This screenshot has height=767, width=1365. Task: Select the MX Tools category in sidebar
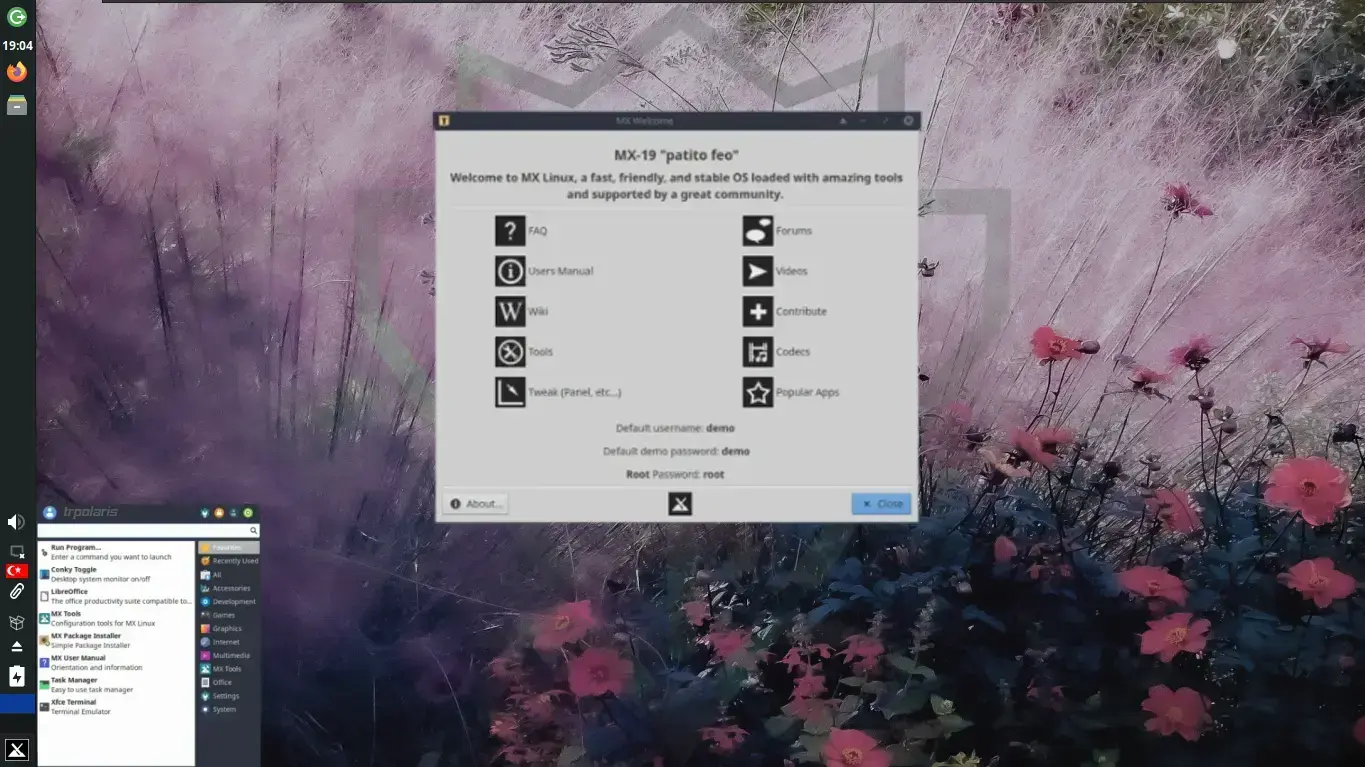point(229,669)
